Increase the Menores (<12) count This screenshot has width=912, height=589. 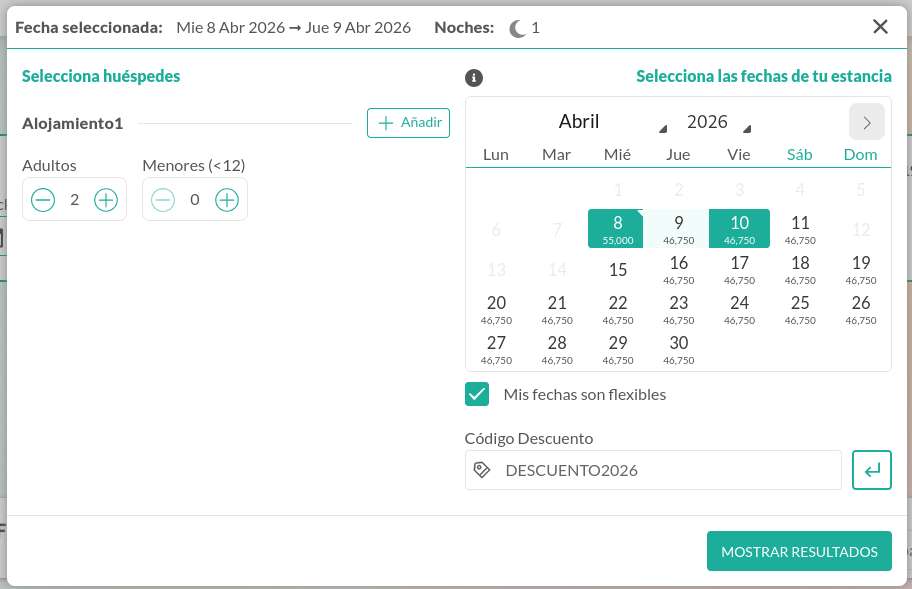click(x=227, y=200)
